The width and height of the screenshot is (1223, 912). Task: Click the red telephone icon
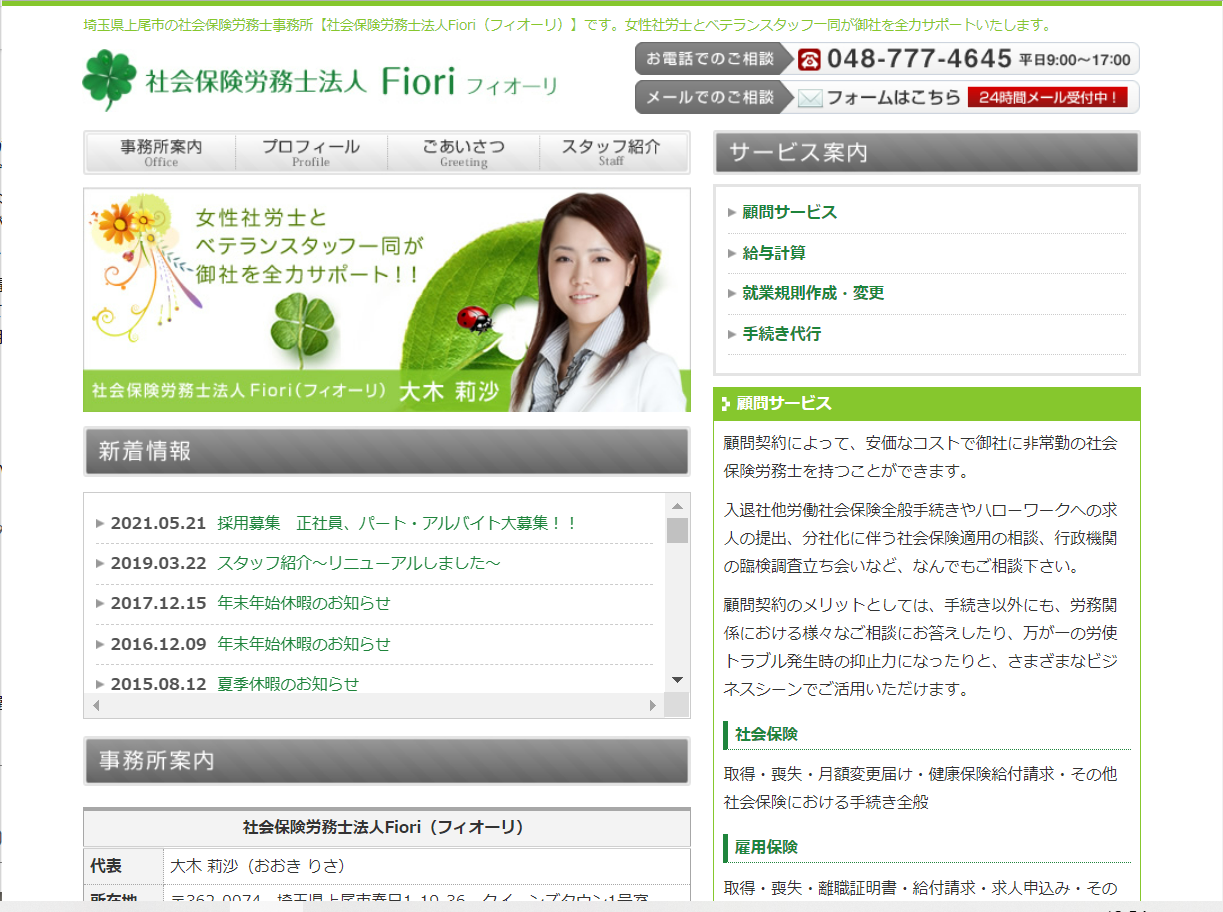tap(809, 60)
